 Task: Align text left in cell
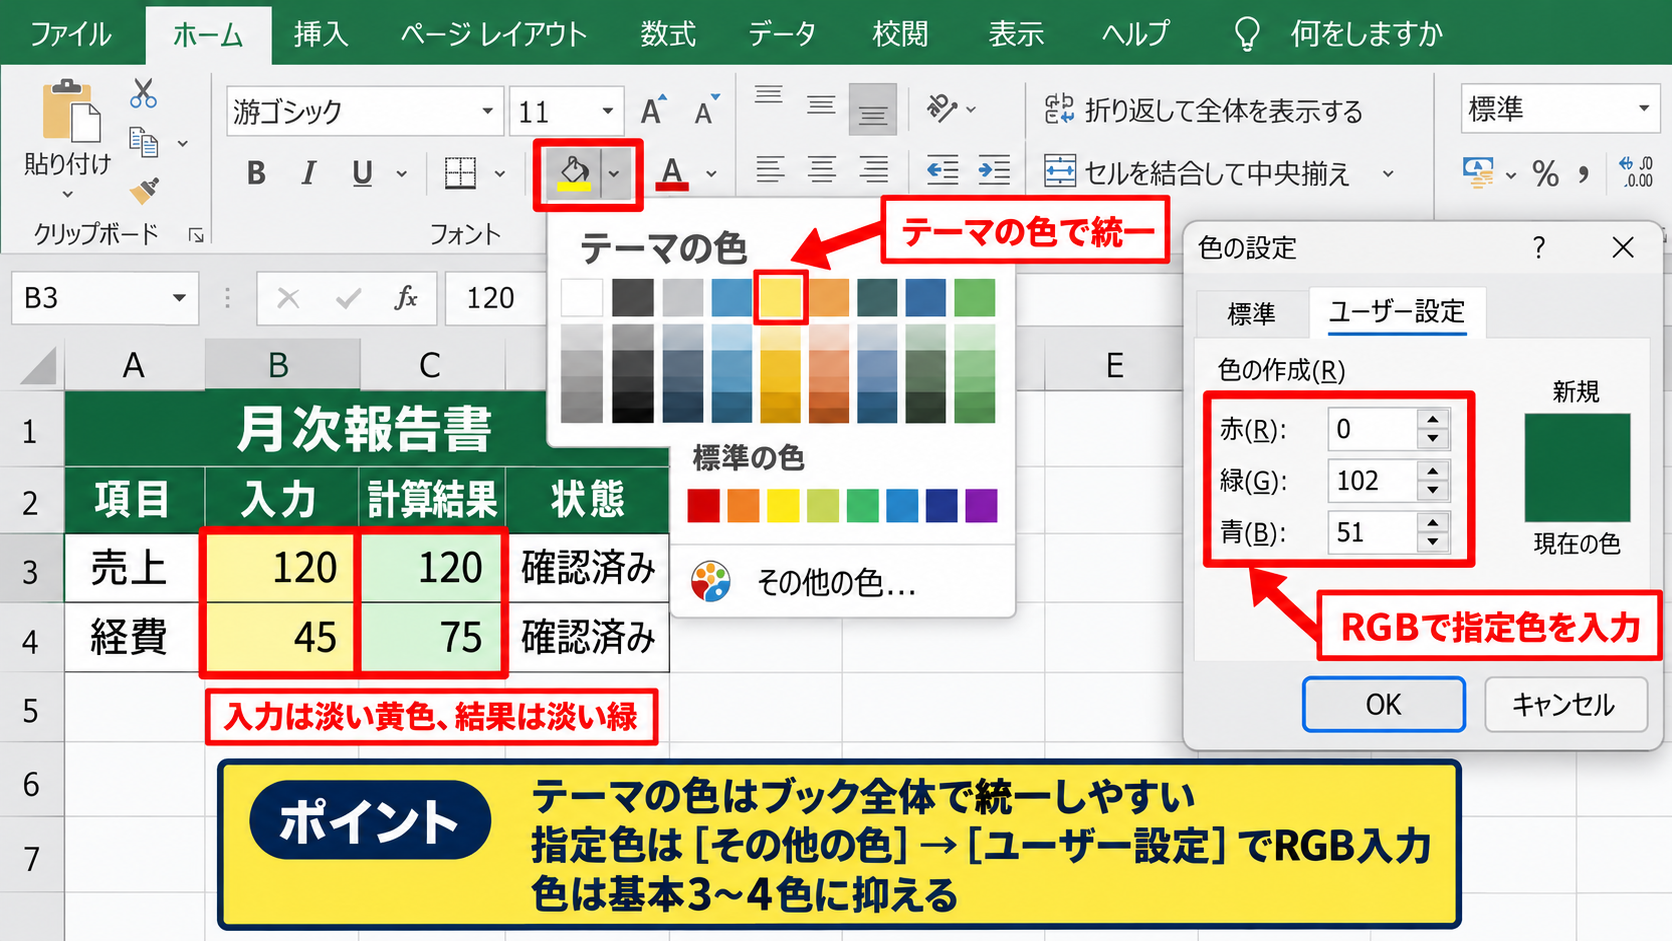click(x=769, y=170)
